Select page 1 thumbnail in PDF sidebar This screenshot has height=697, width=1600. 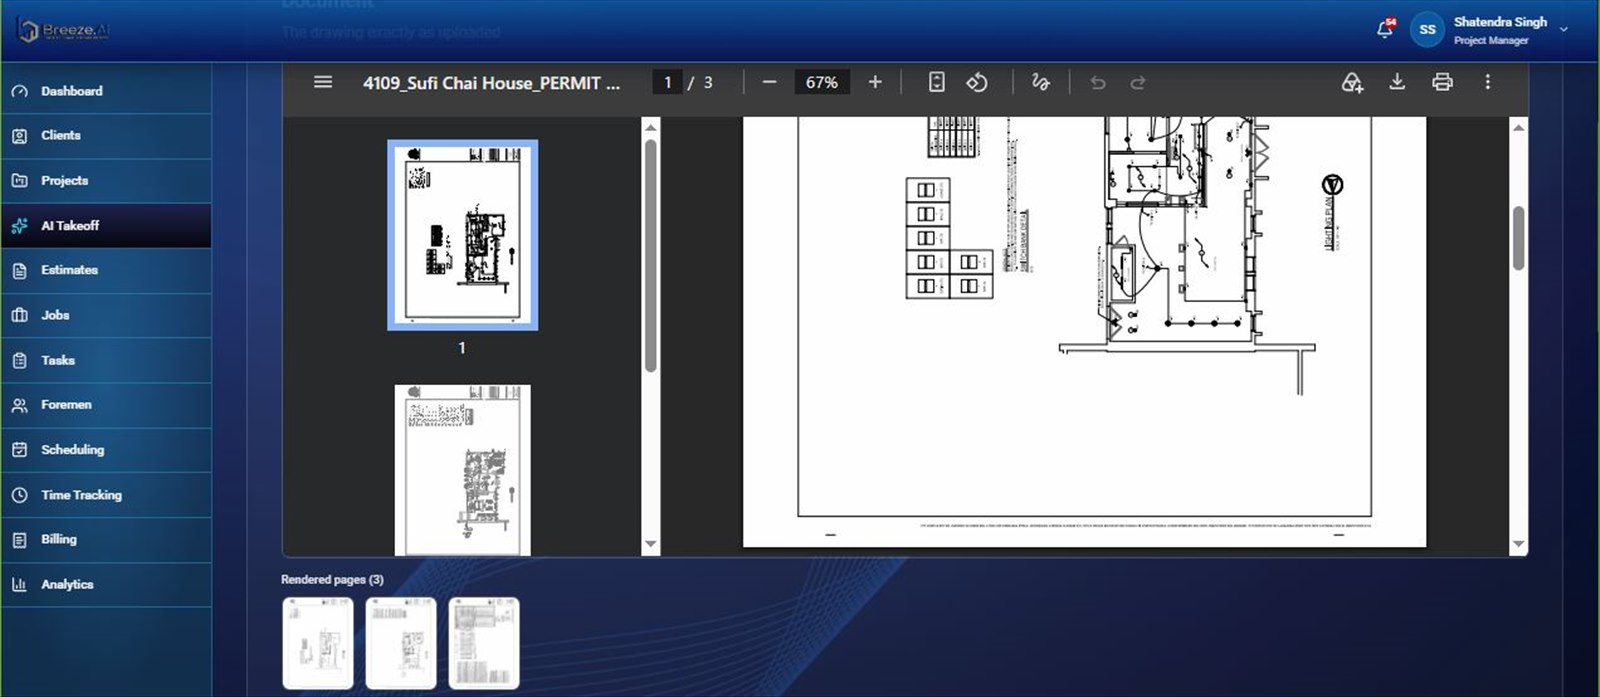(462, 235)
